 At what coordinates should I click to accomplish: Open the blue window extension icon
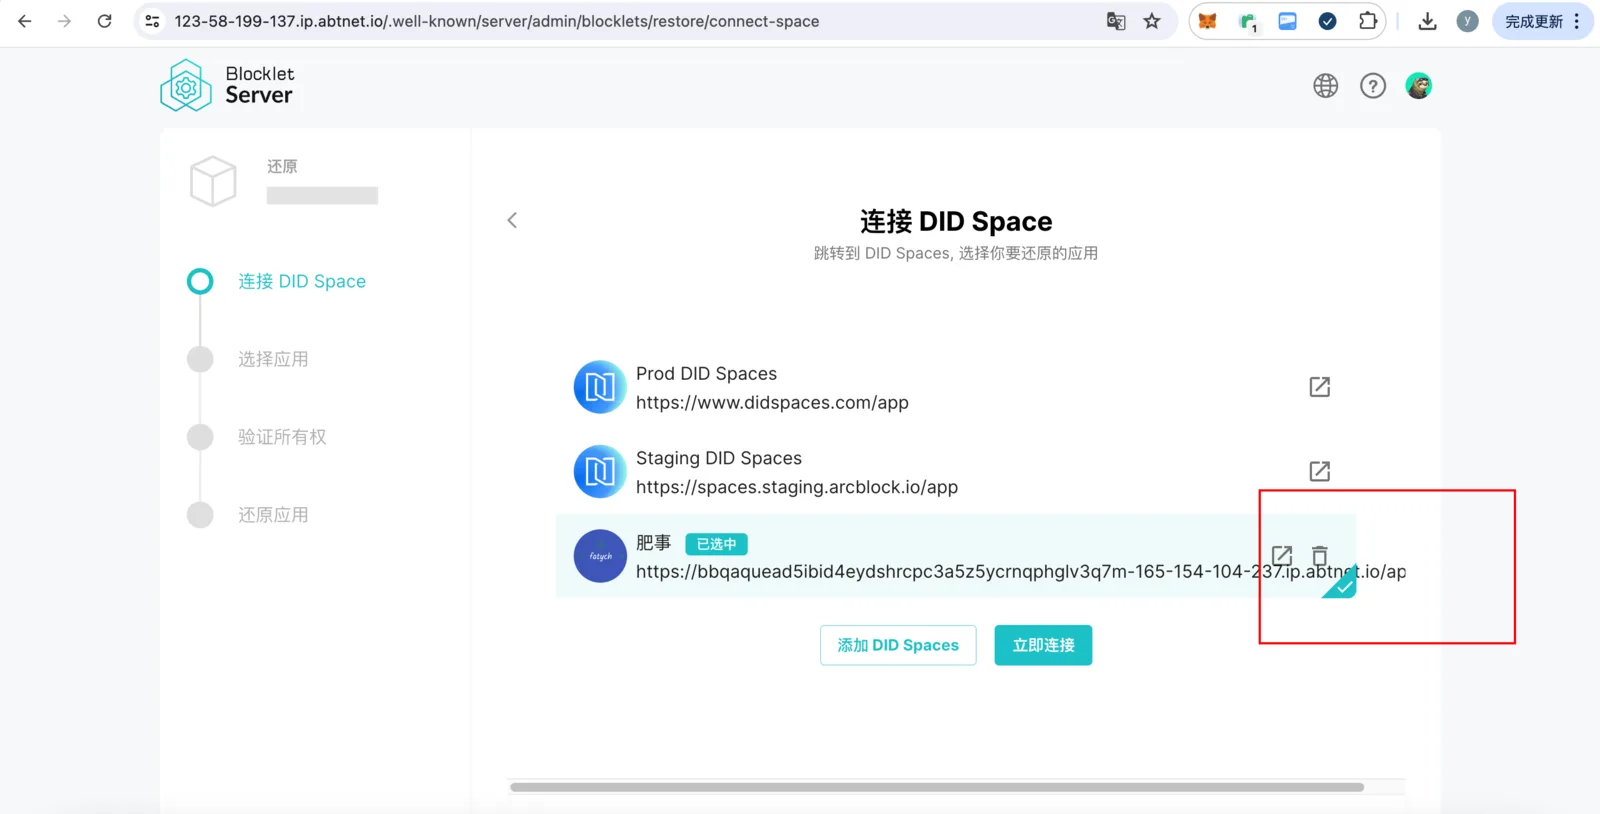(x=1288, y=21)
